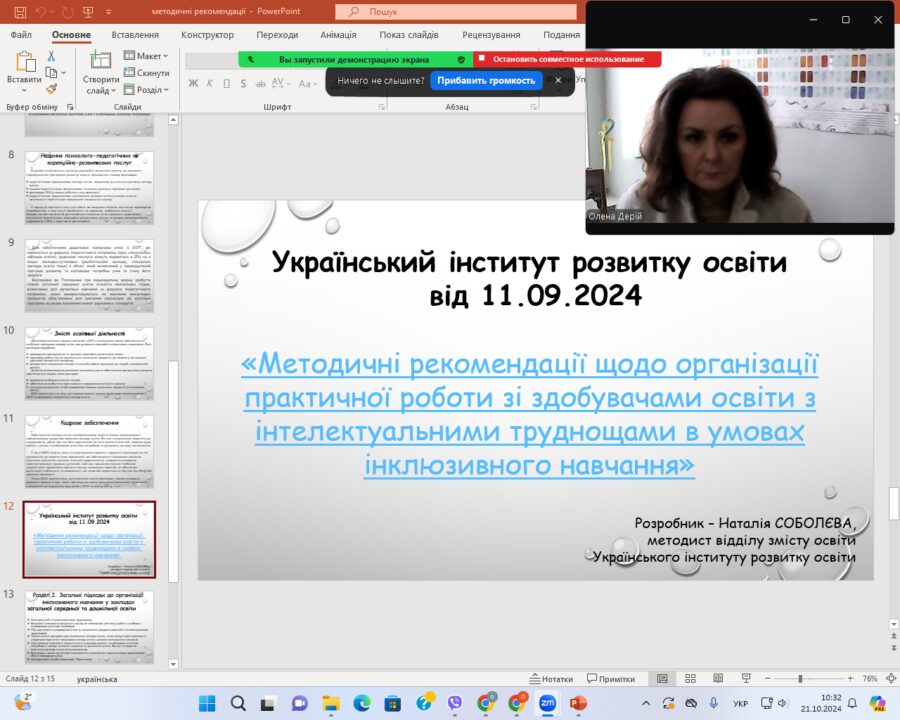Switch to Reading view icon
The height and width of the screenshot is (720, 900).
(718, 679)
